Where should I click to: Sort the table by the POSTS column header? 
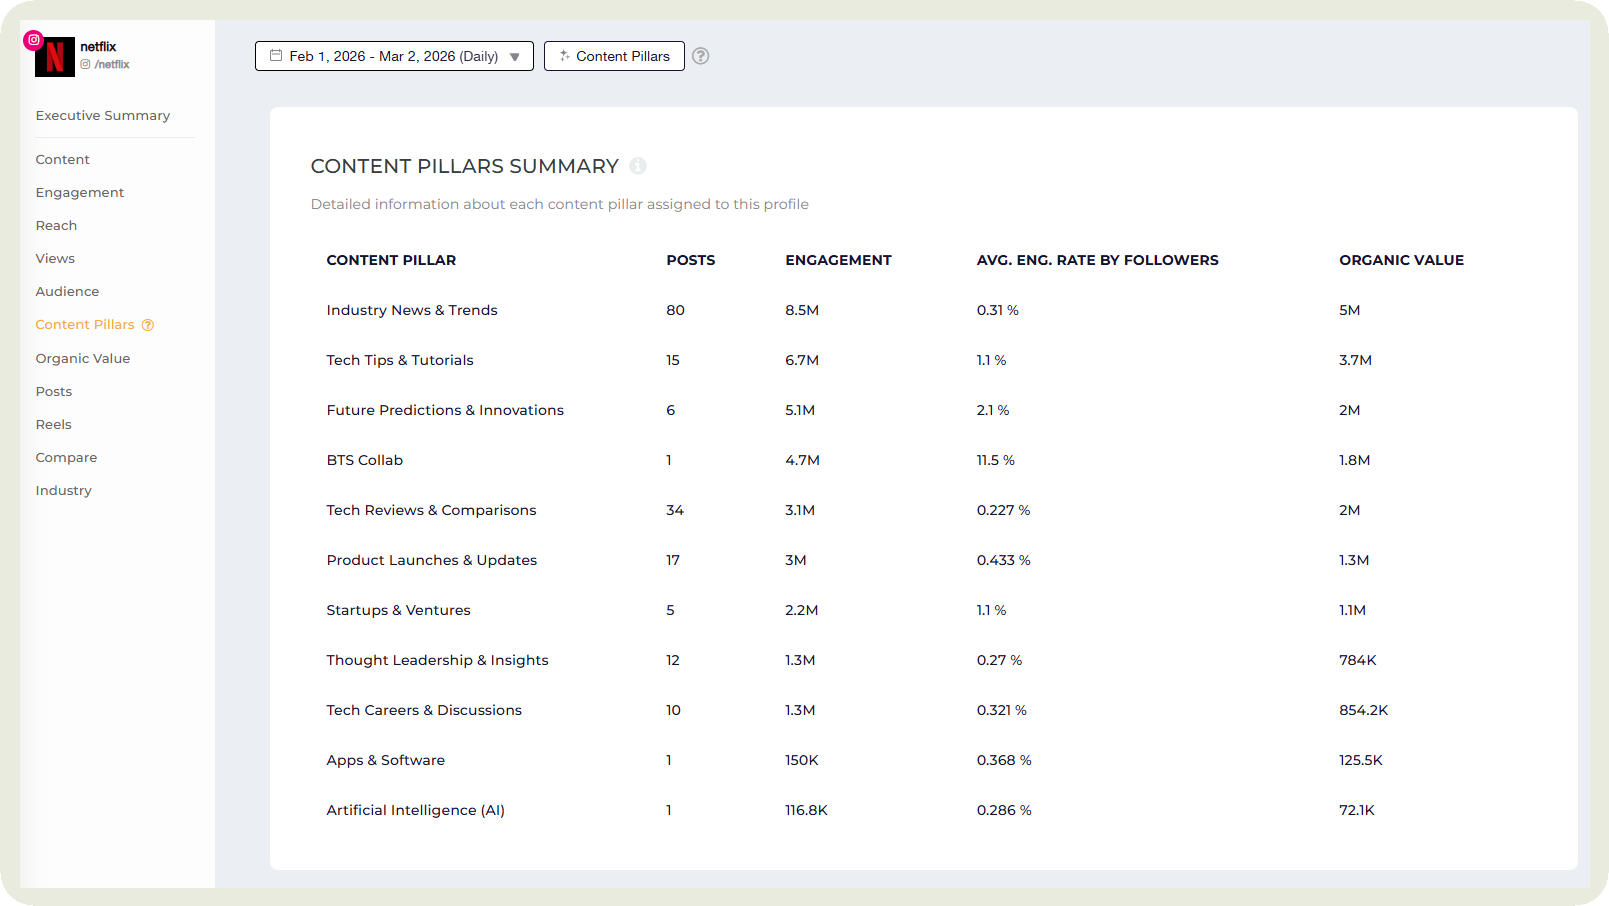pyautogui.click(x=690, y=260)
